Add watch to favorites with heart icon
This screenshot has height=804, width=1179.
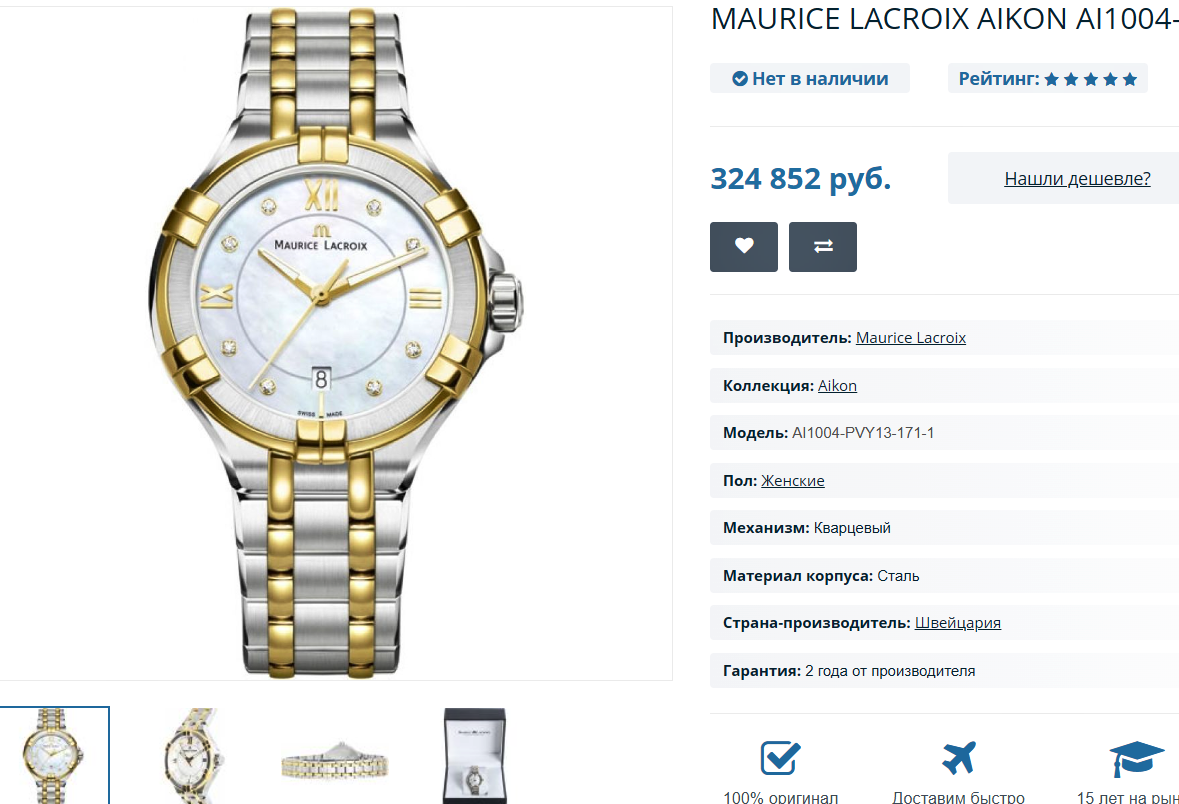(x=744, y=247)
